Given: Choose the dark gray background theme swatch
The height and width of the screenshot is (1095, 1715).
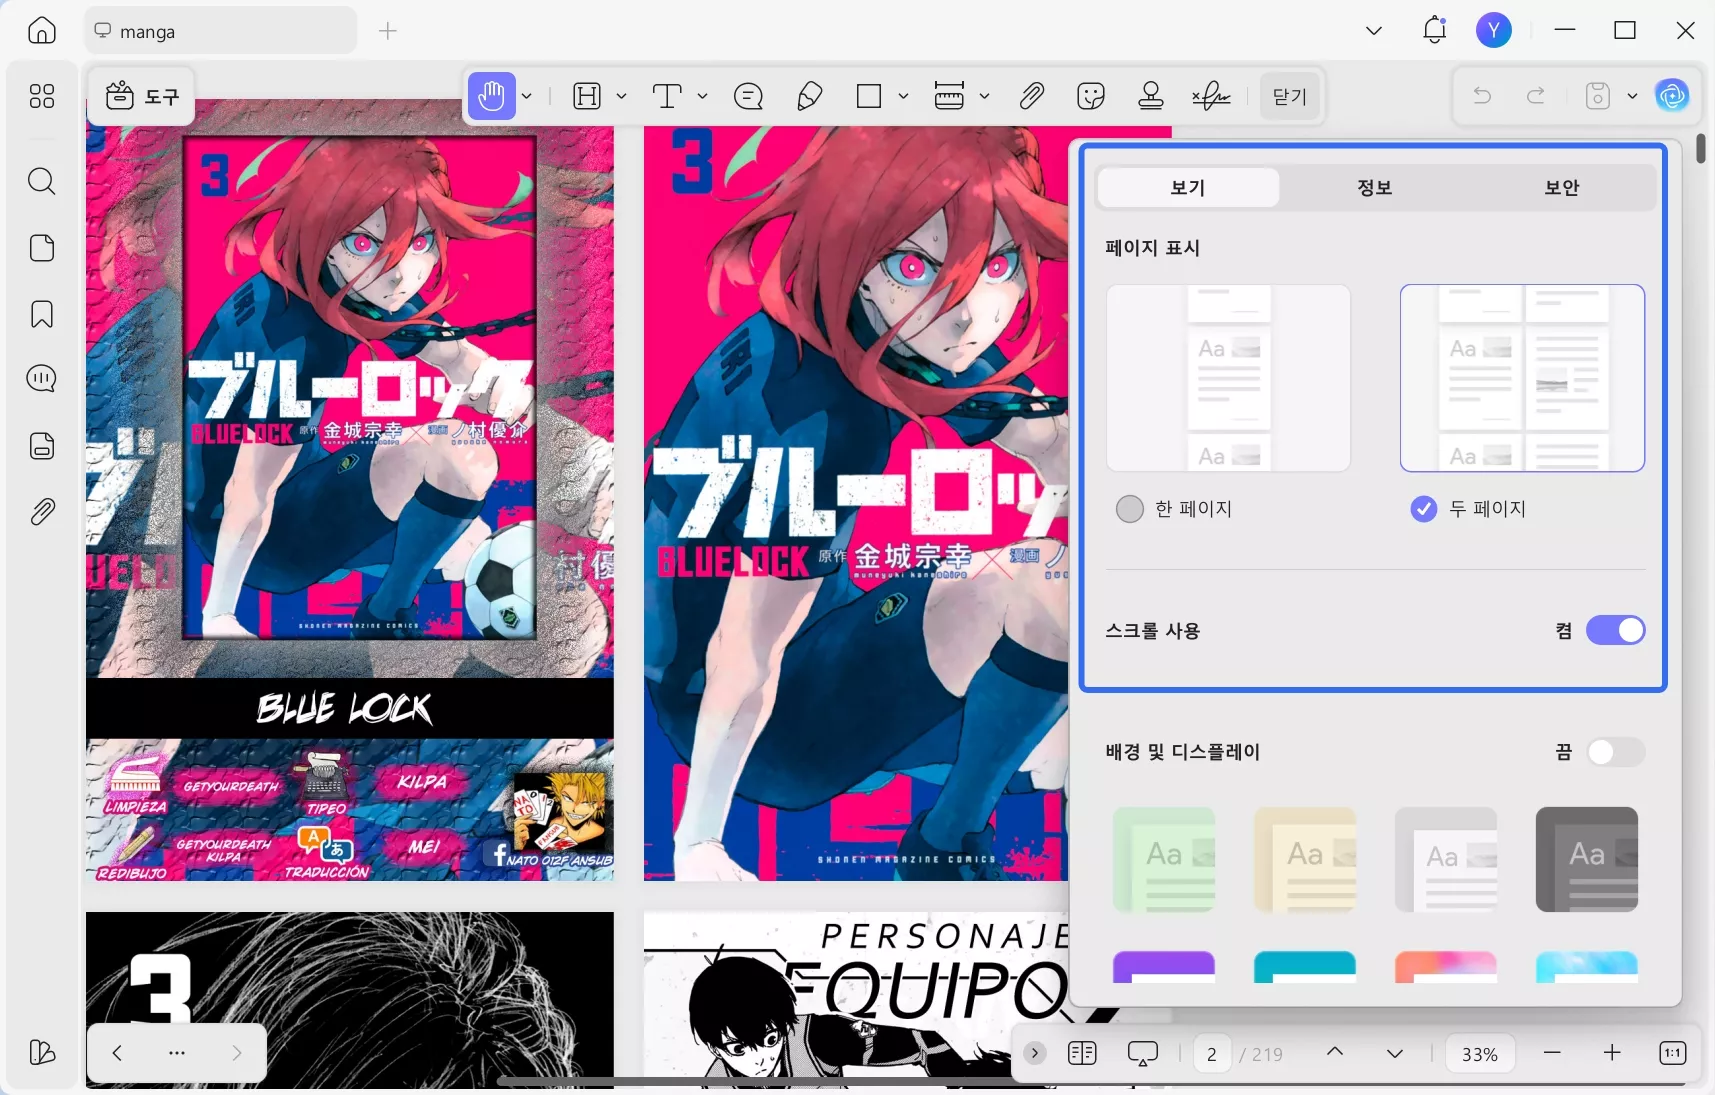Looking at the screenshot, I should [x=1587, y=860].
